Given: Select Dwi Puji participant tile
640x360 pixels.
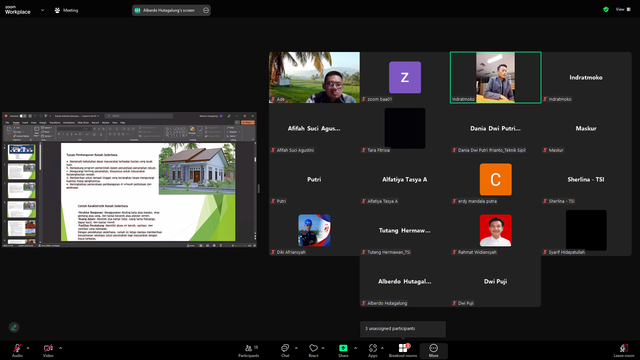Looking at the screenshot, I should [496, 281].
